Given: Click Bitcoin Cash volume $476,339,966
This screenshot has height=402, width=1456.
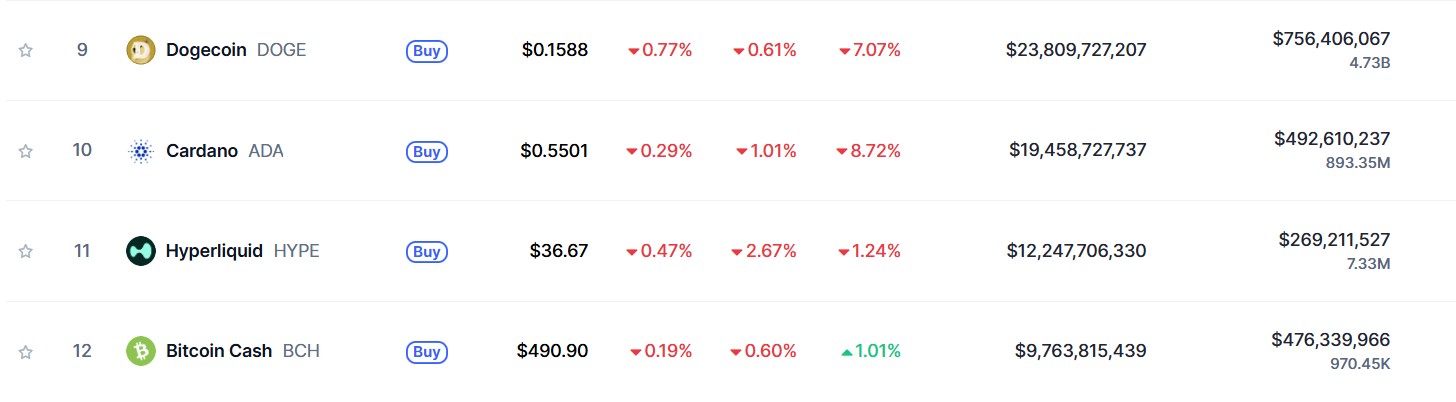Looking at the screenshot, I should (x=1331, y=340).
